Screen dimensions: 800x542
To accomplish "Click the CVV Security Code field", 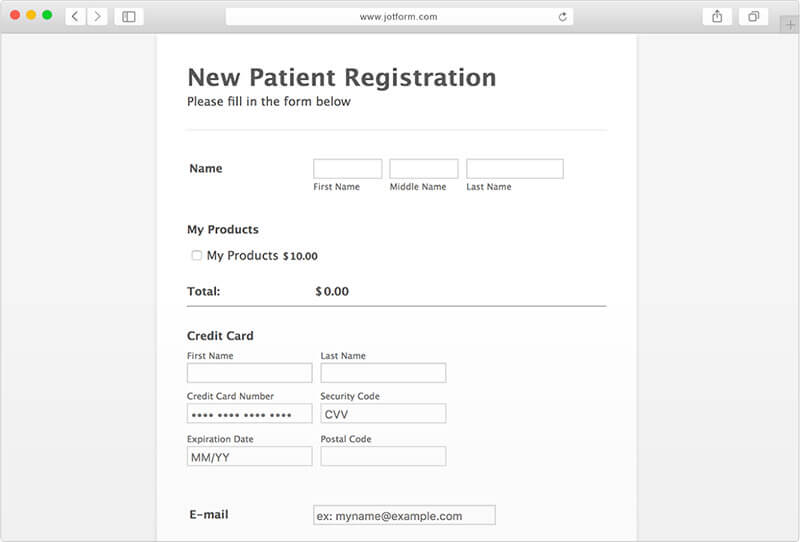I will [x=383, y=414].
